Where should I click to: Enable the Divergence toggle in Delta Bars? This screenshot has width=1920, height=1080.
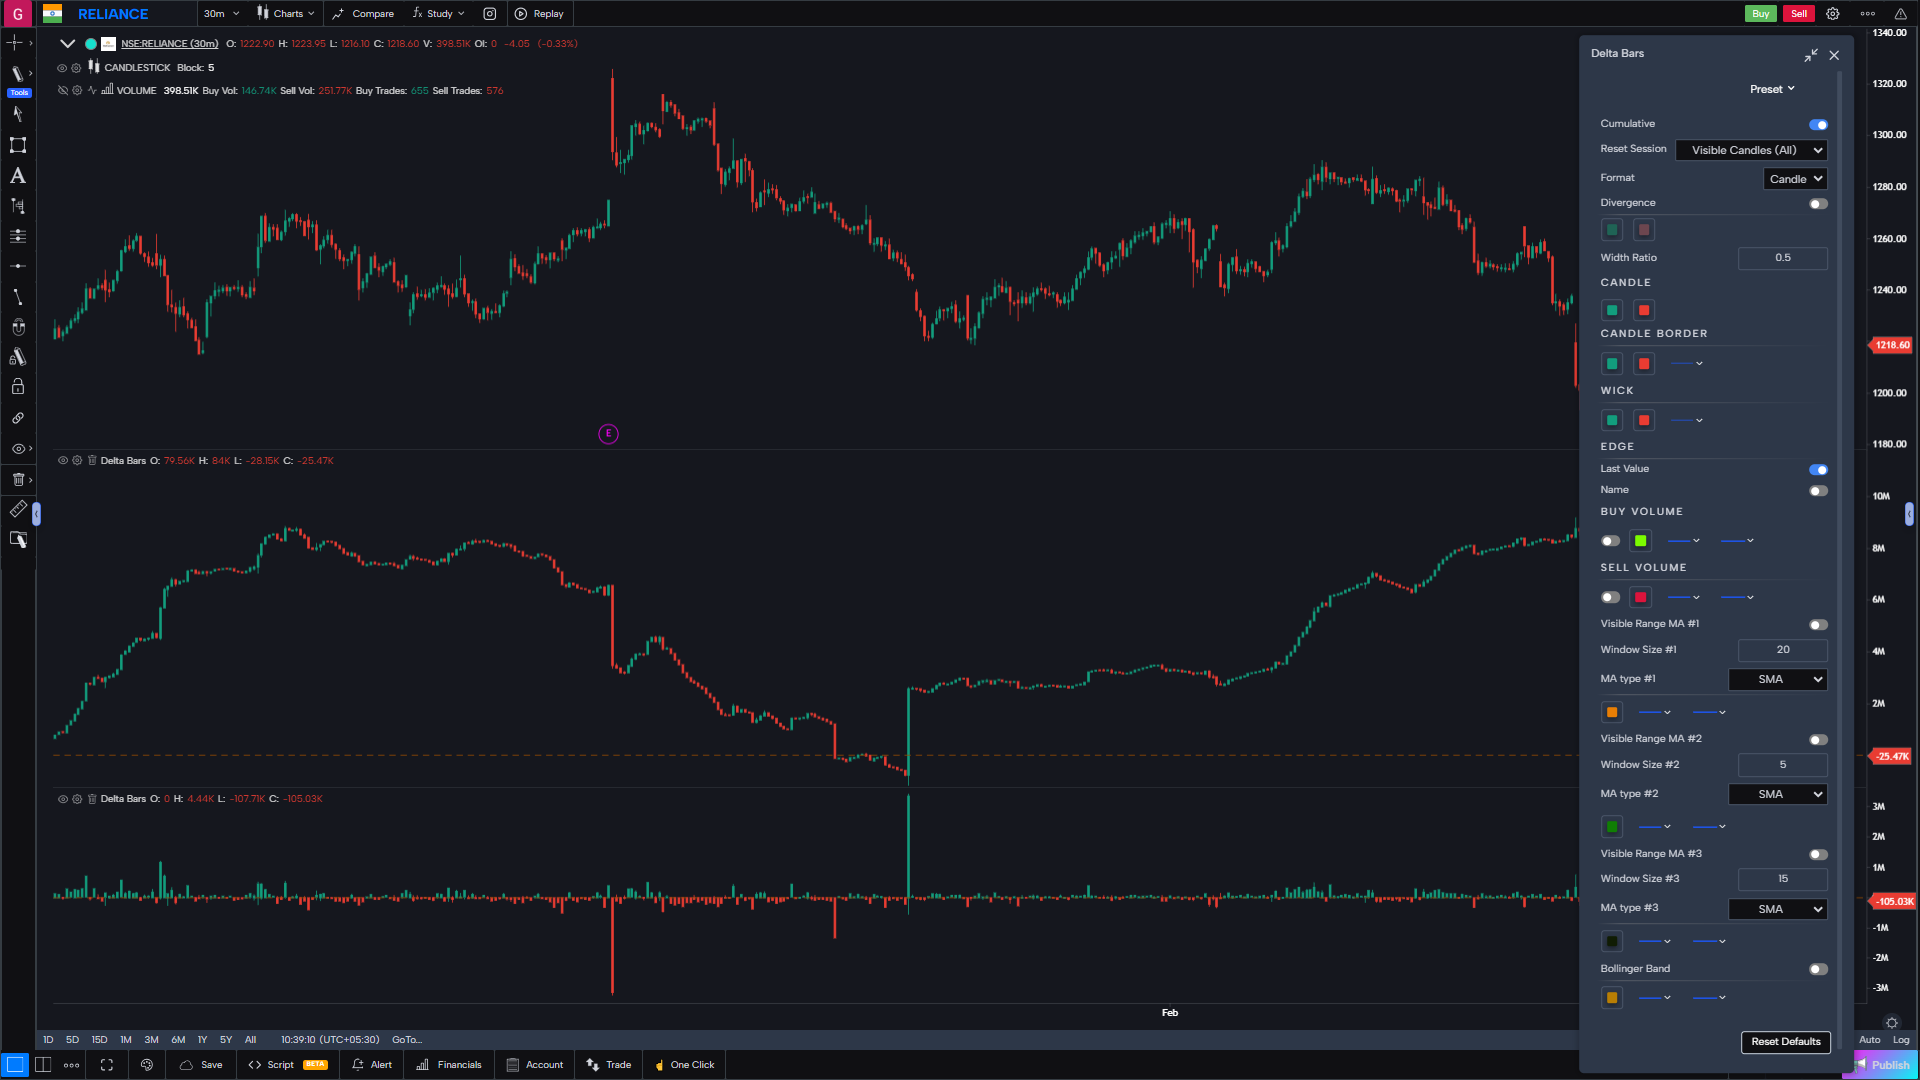click(1818, 203)
